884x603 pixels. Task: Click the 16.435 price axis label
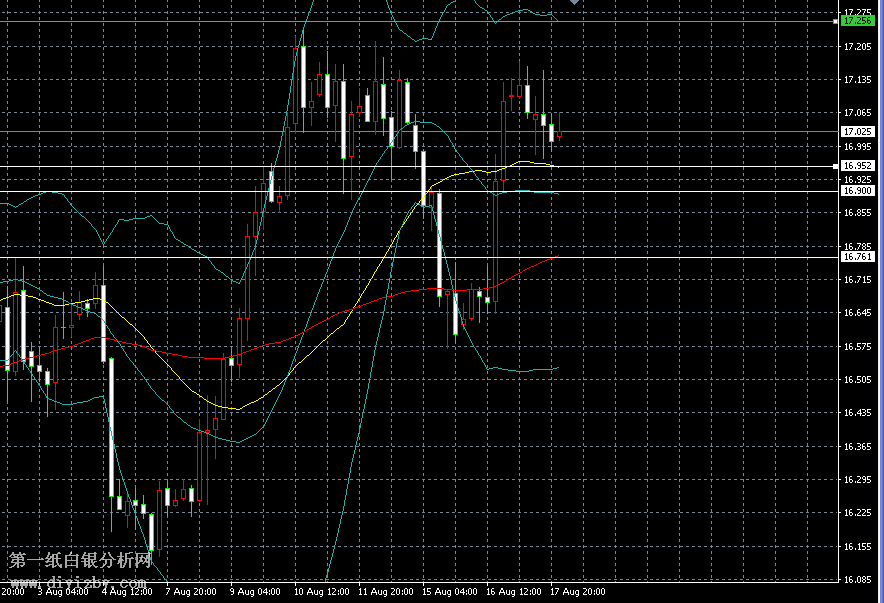coord(857,413)
